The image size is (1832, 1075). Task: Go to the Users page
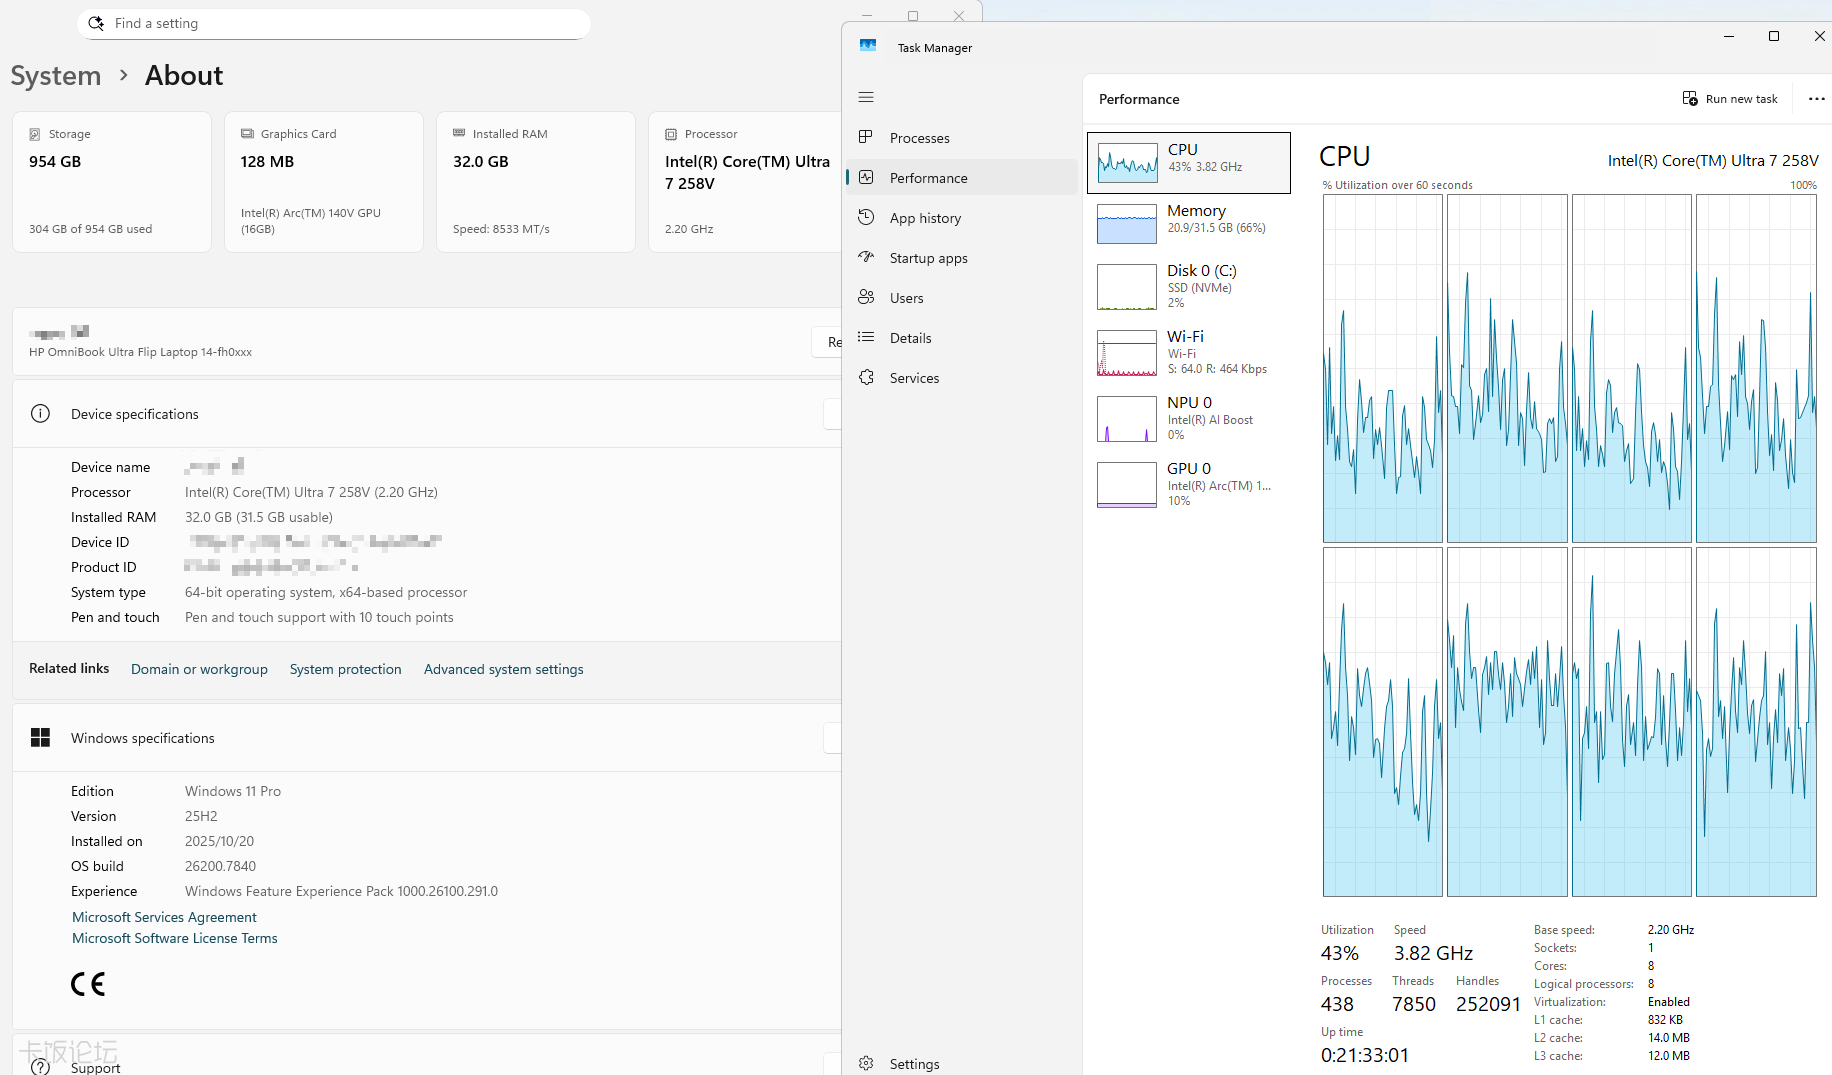[905, 298]
